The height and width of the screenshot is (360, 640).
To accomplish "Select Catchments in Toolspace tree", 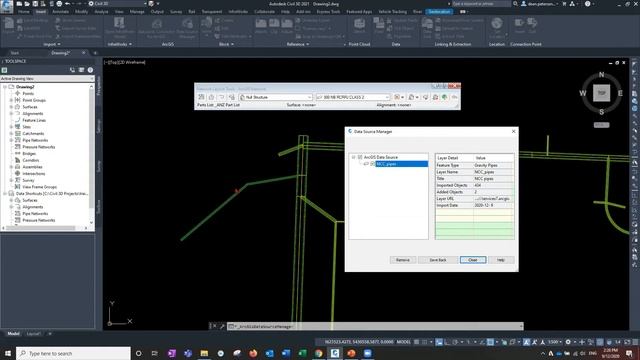I will pyautogui.click(x=33, y=133).
